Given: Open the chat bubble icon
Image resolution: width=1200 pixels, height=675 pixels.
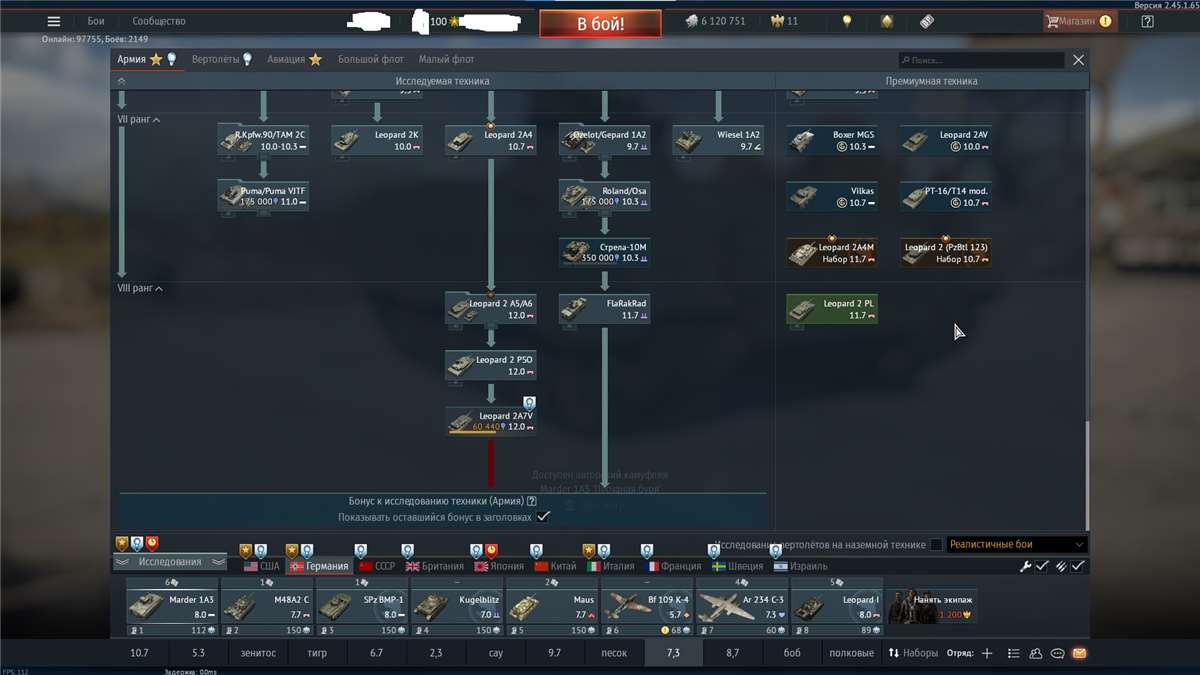Looking at the screenshot, I should [x=1057, y=653].
